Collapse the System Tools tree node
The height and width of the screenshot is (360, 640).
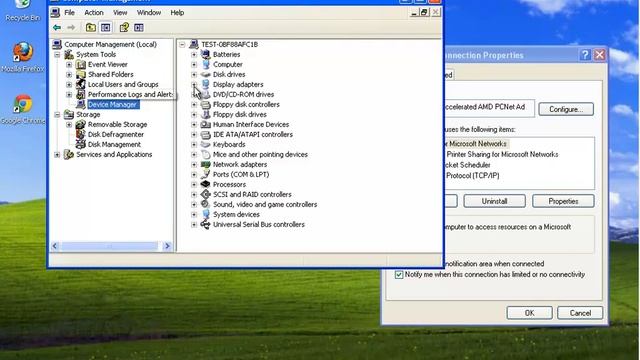tap(58, 55)
